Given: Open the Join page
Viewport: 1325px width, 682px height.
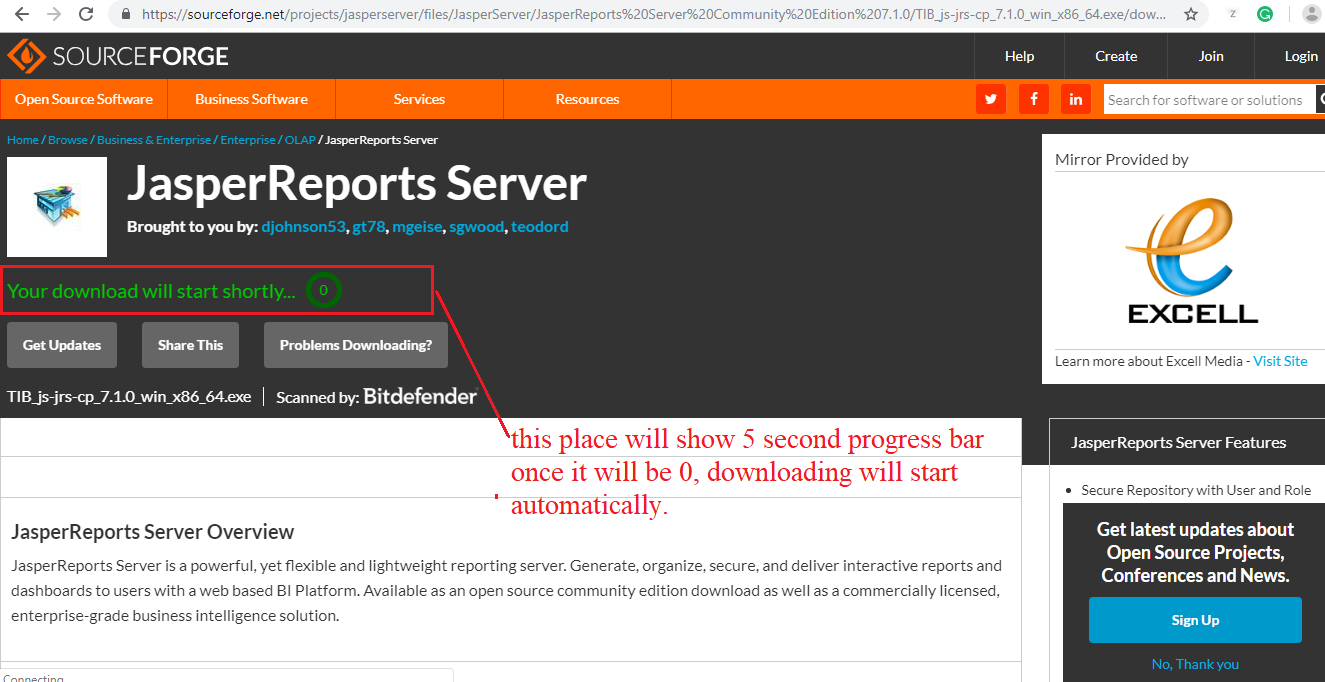Looking at the screenshot, I should pyautogui.click(x=1211, y=56).
